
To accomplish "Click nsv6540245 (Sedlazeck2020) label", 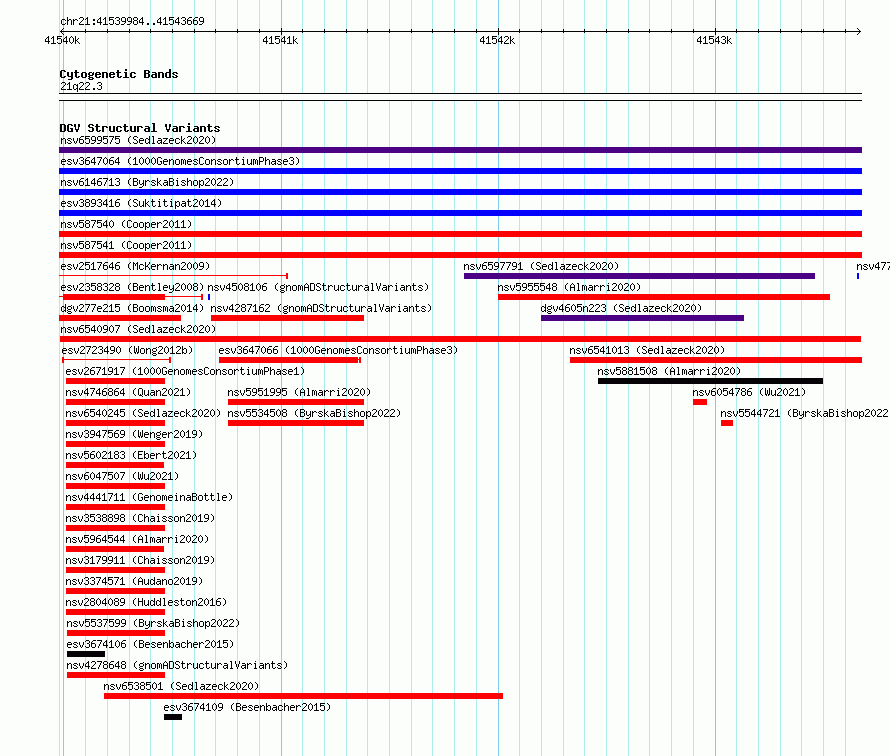I will (x=143, y=413).
